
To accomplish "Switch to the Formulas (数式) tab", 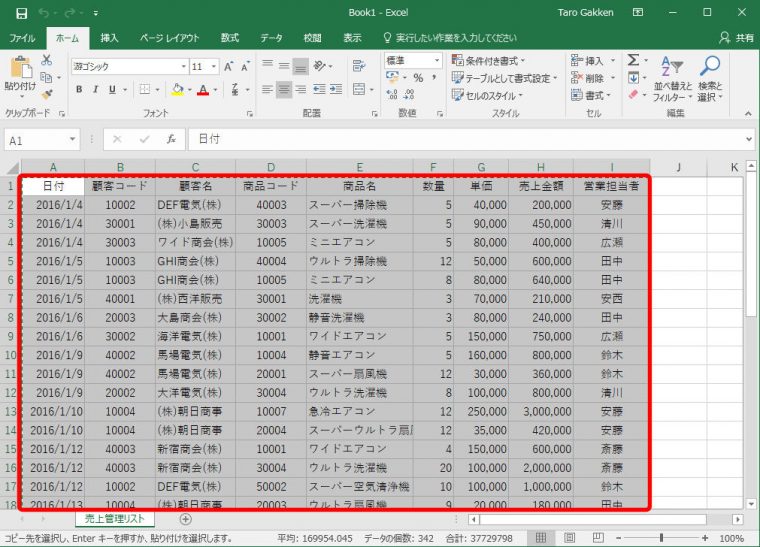I will 230,38.
